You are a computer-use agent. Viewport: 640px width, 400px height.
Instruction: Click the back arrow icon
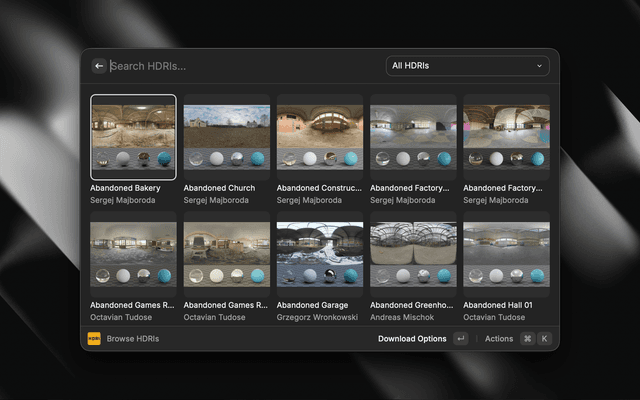click(99, 66)
